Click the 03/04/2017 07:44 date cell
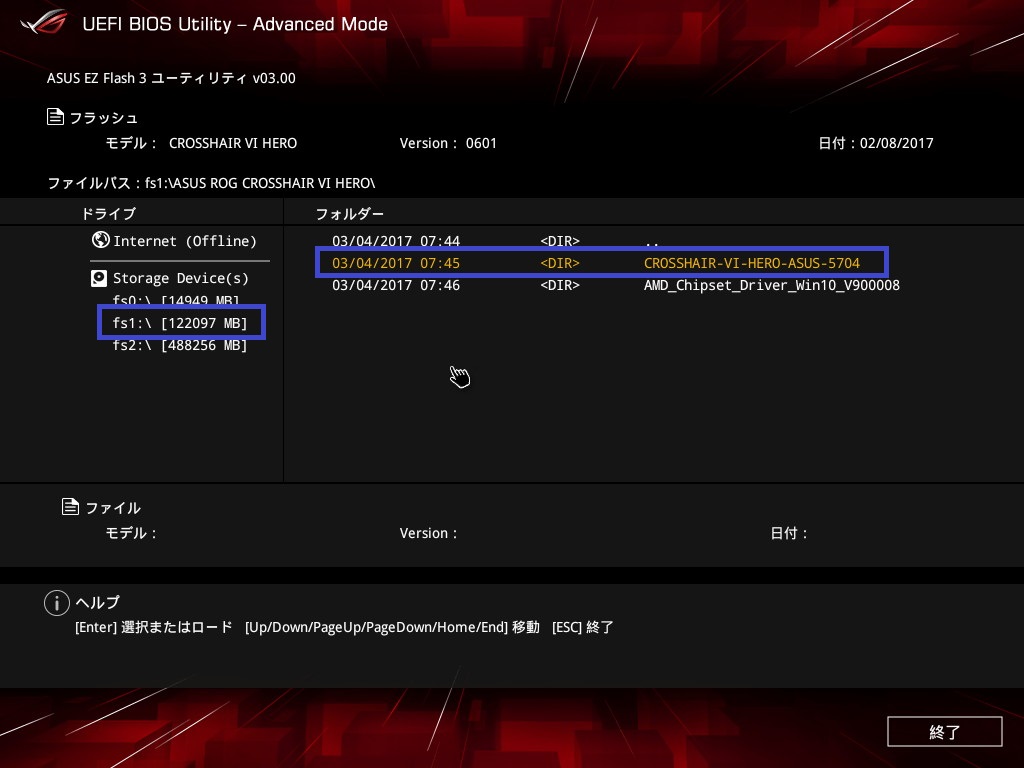This screenshot has width=1024, height=768. 396,241
